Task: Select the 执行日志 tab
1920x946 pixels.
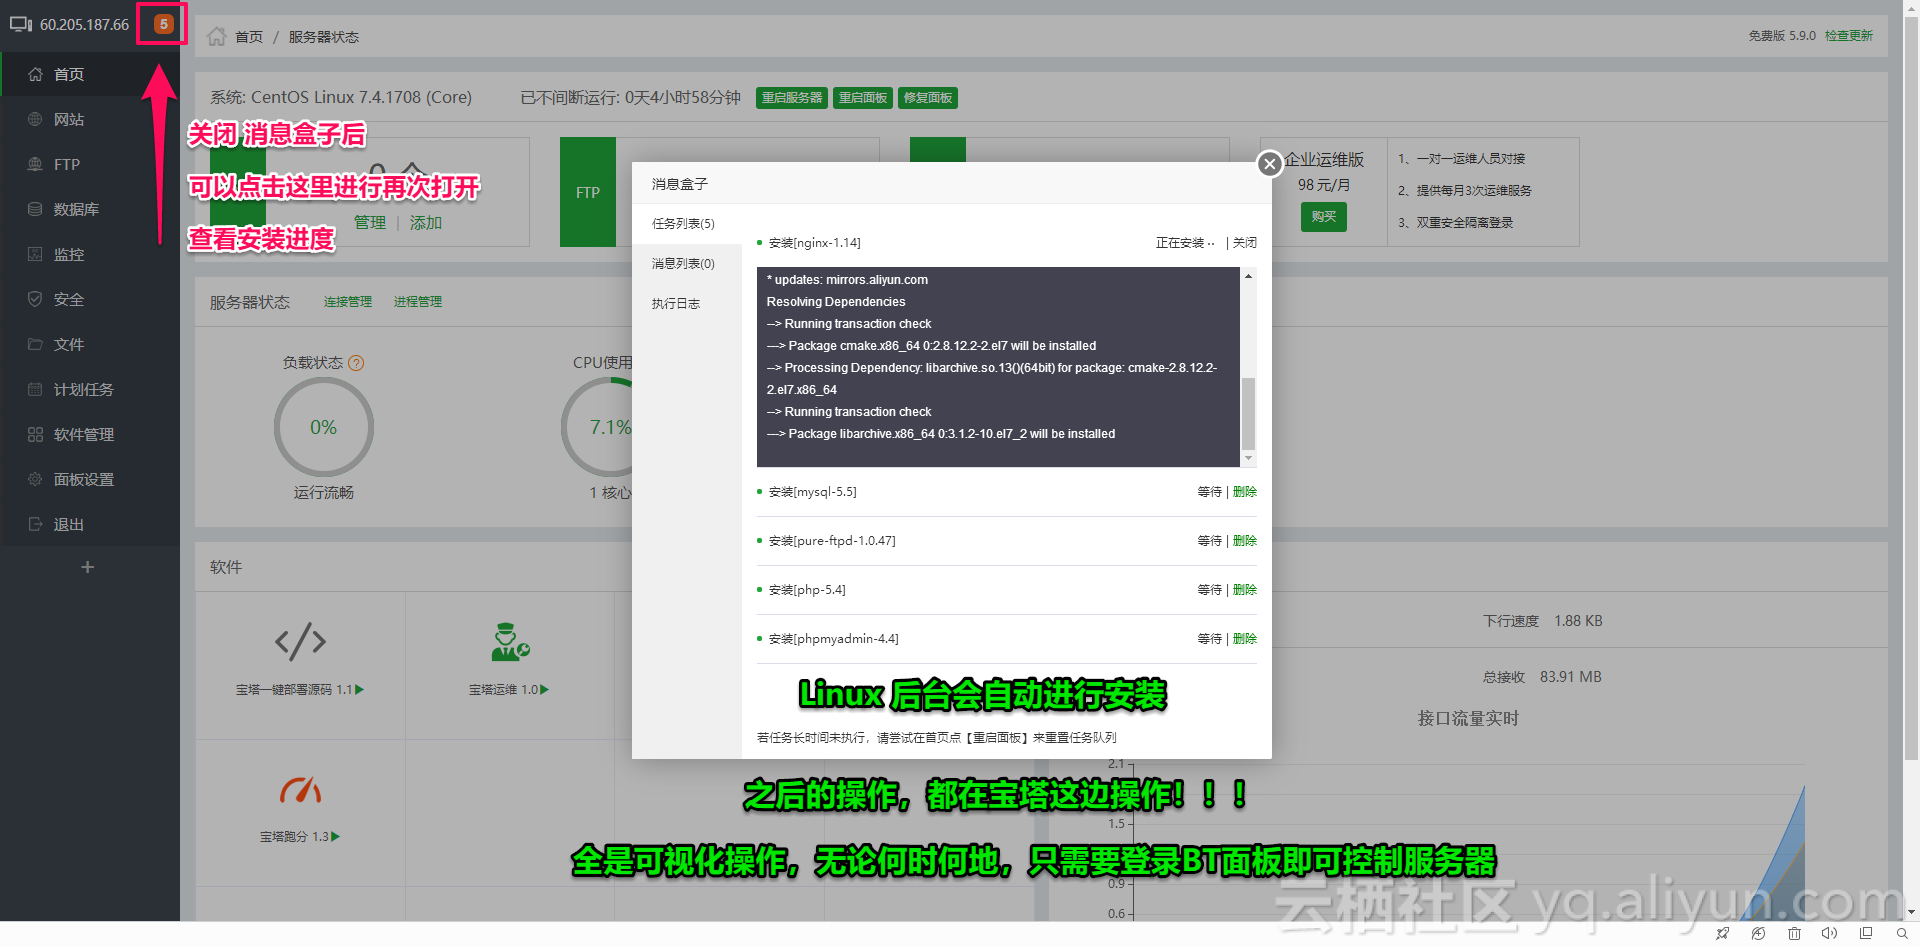Action: coord(687,304)
